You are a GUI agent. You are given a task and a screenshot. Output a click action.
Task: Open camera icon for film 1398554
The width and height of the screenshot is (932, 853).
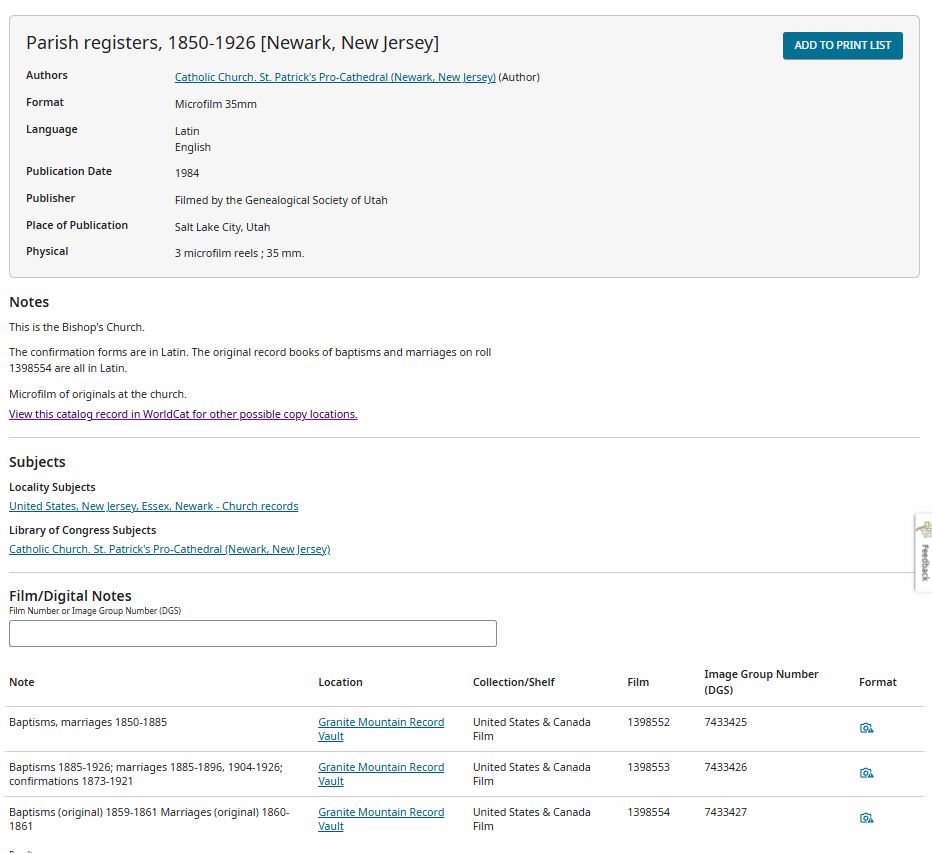(866, 818)
